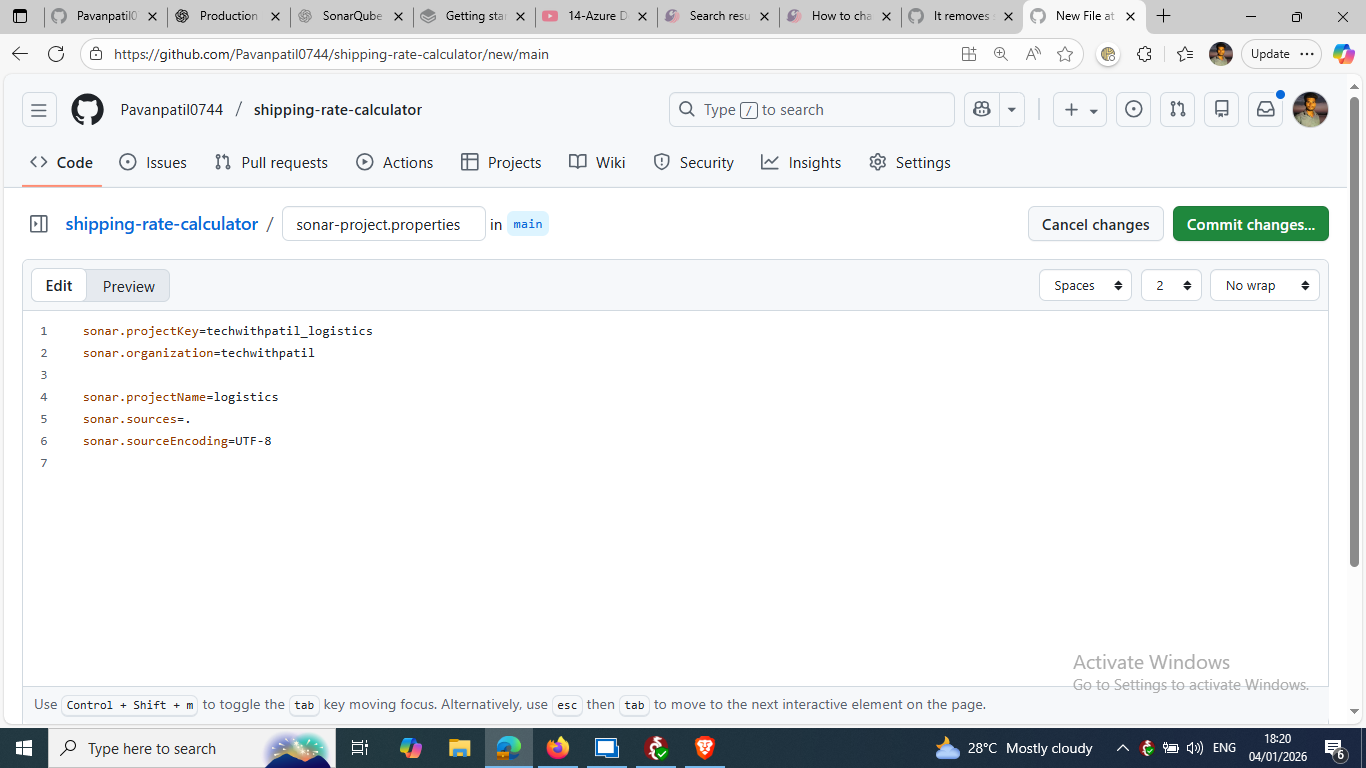This screenshot has height=768, width=1366.
Task: Toggle the file tree side panel icon
Action: tap(39, 224)
